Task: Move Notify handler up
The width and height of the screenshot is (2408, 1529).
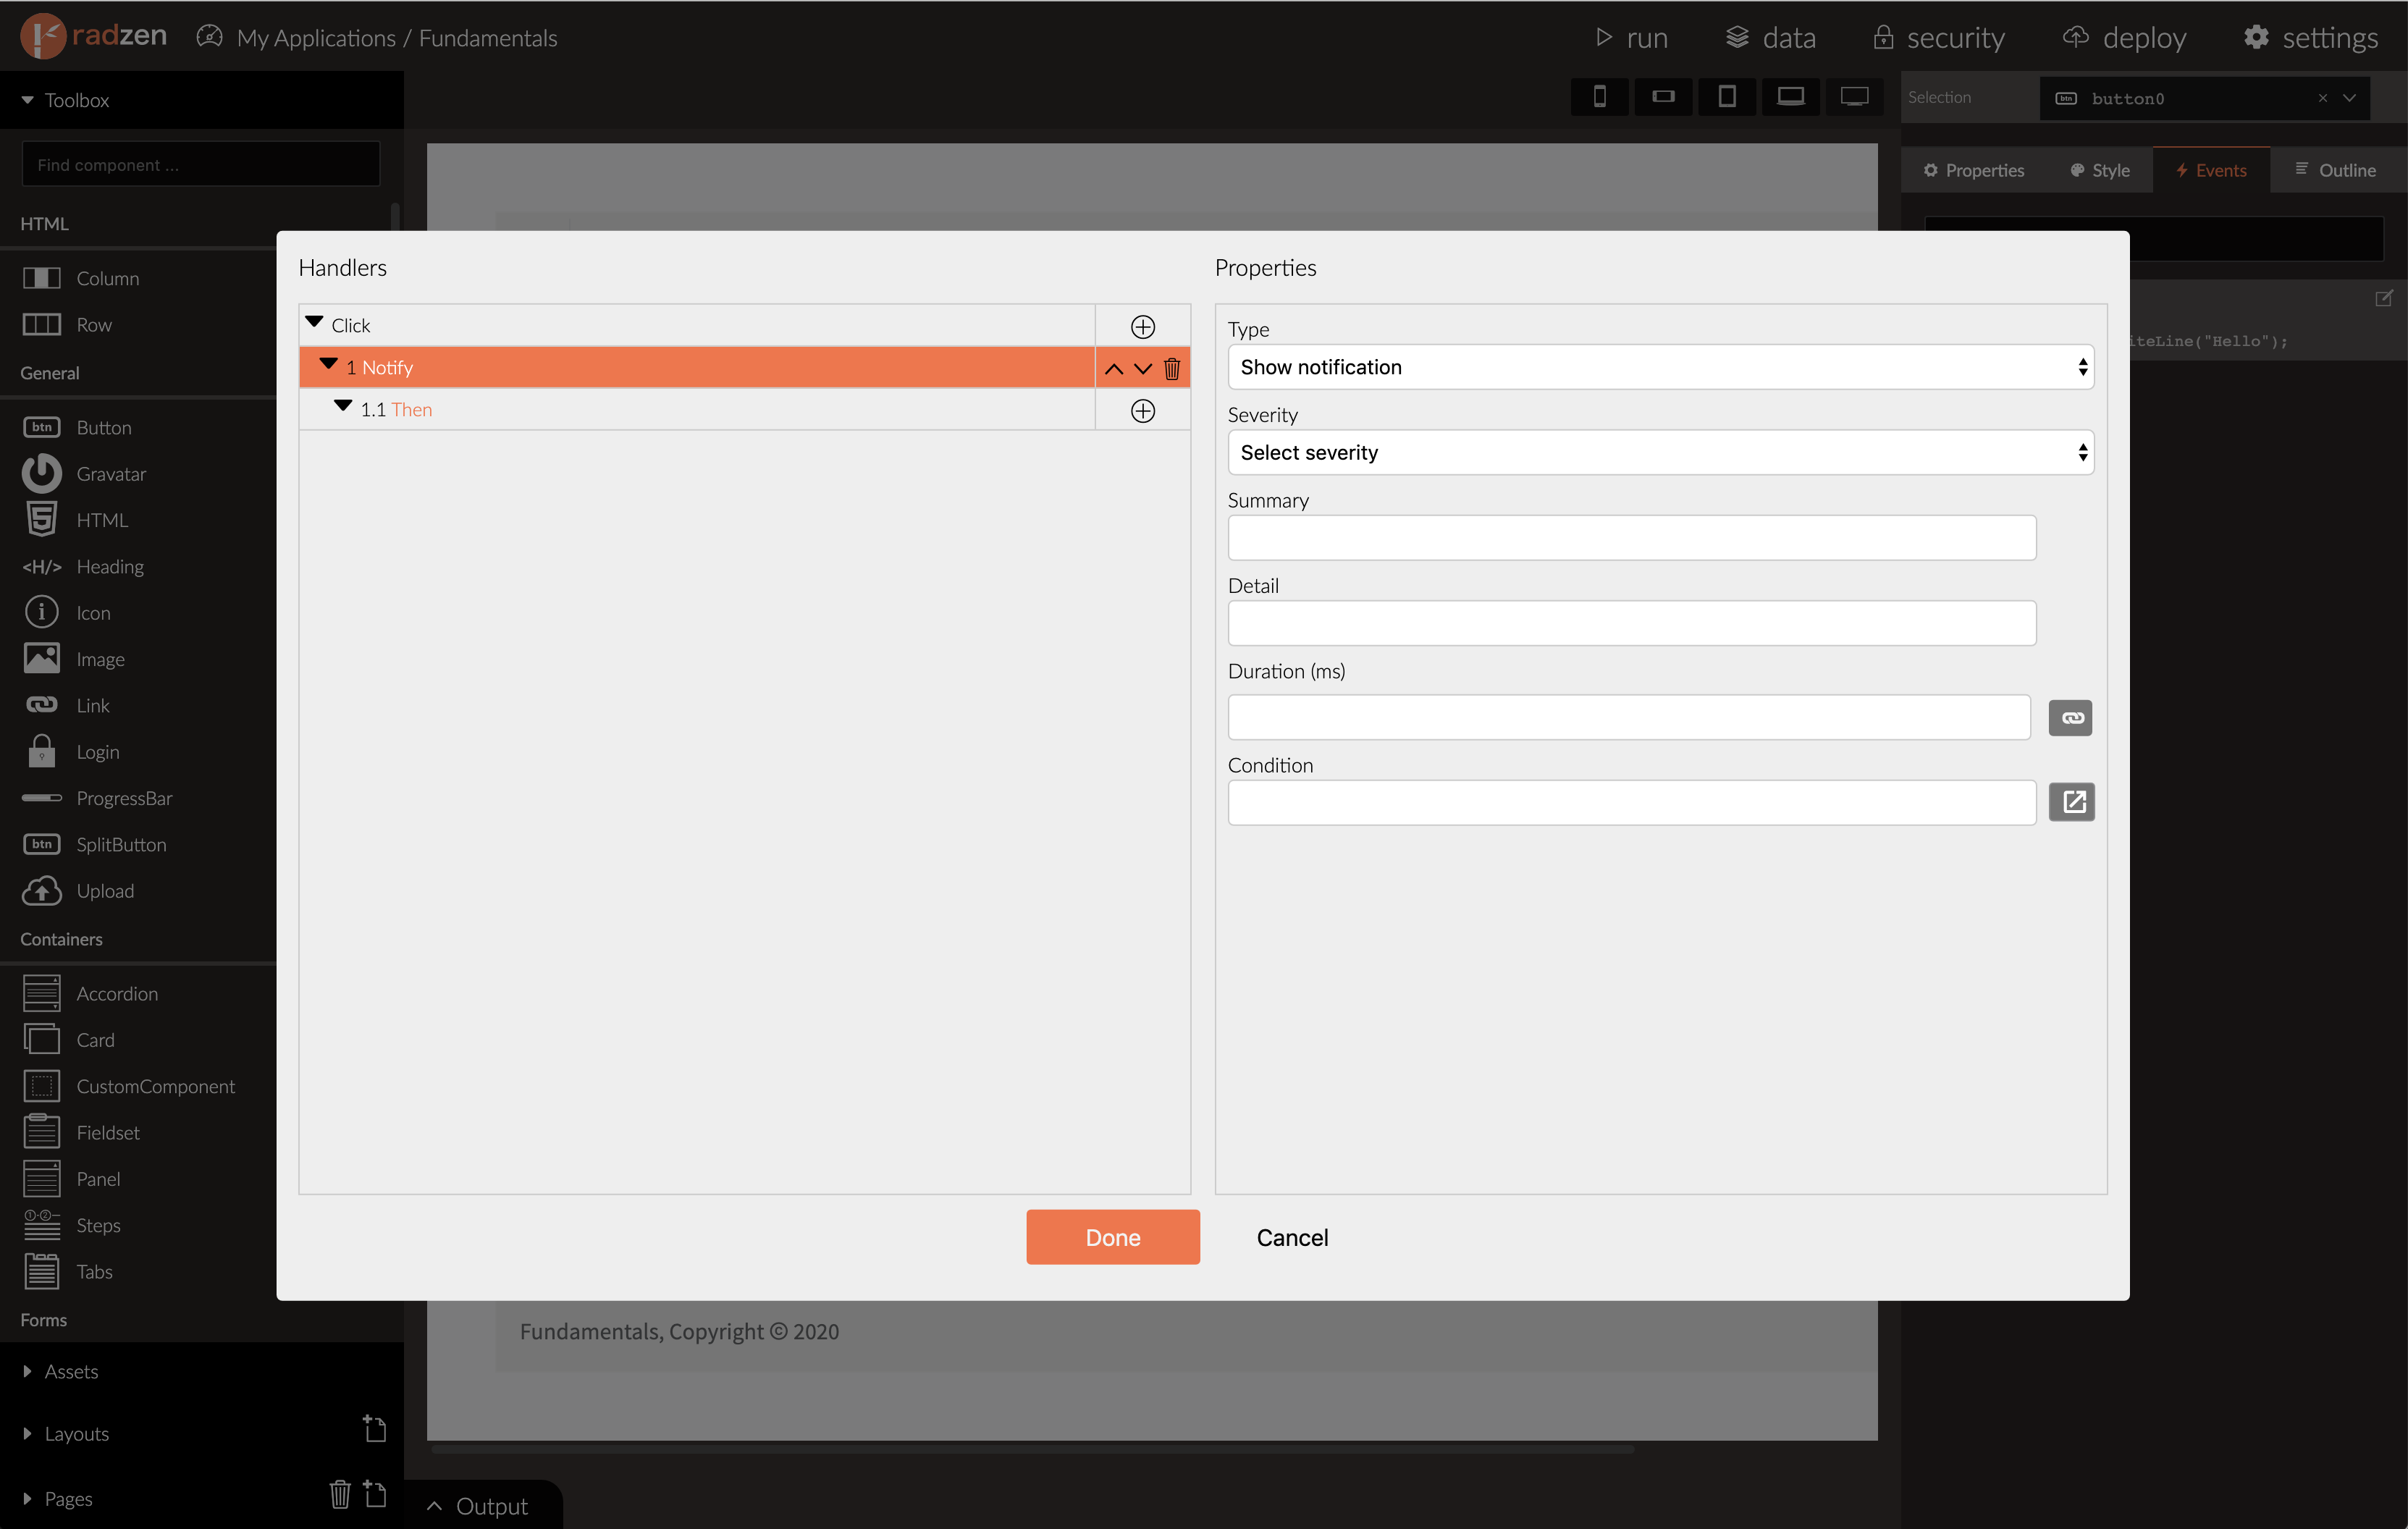Action: click(1113, 369)
